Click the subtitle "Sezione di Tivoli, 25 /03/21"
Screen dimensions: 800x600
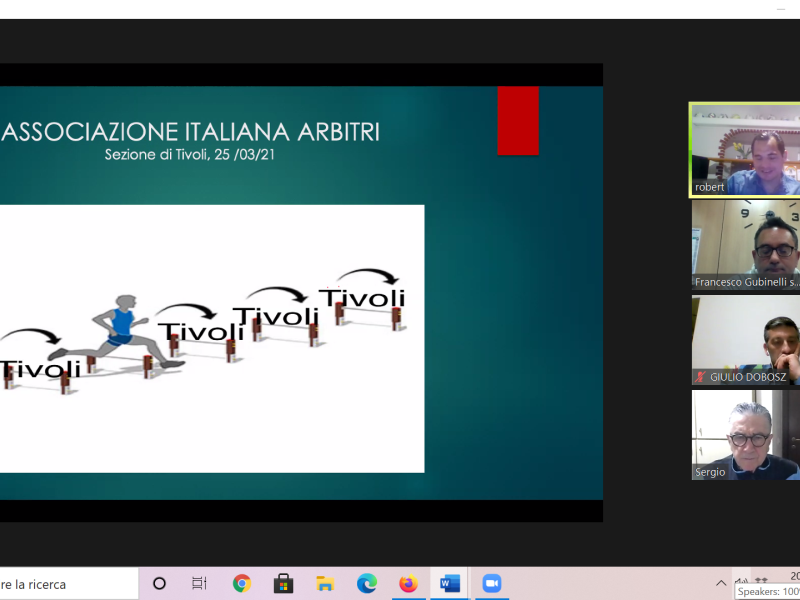tap(190, 155)
